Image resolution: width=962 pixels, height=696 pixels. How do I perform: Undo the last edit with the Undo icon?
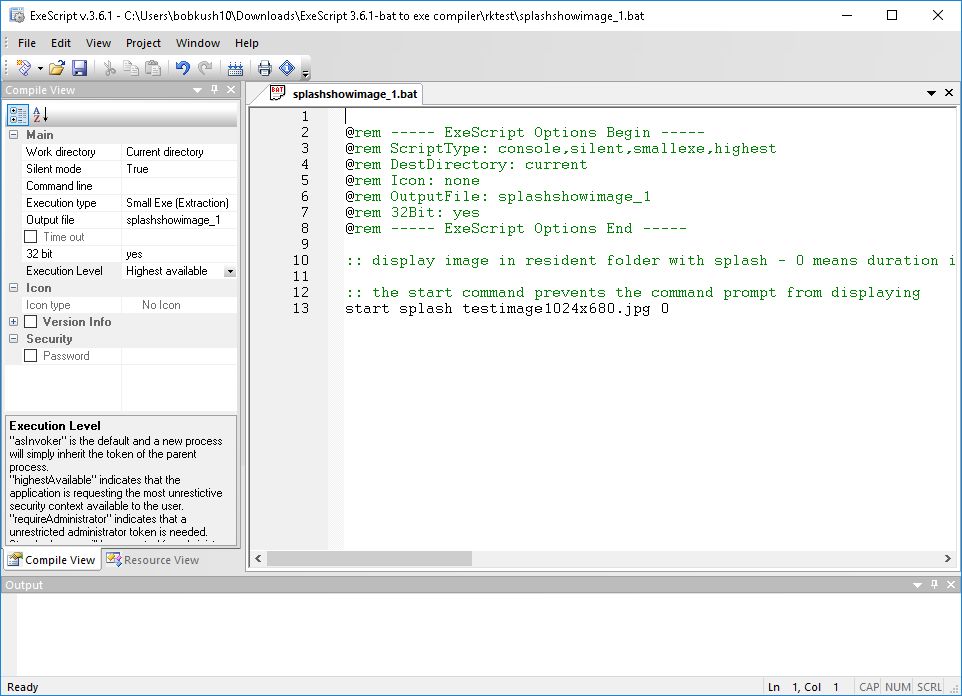(182, 67)
